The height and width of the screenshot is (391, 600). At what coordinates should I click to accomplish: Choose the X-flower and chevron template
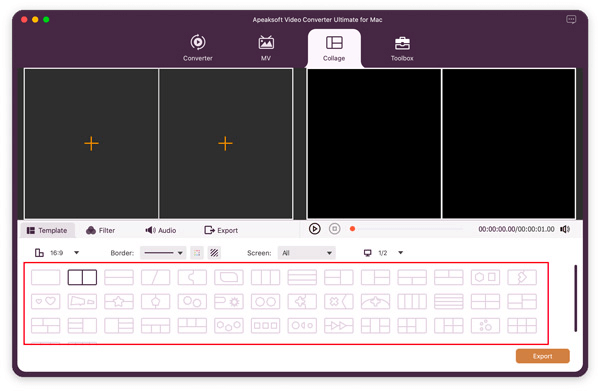[x=339, y=301]
